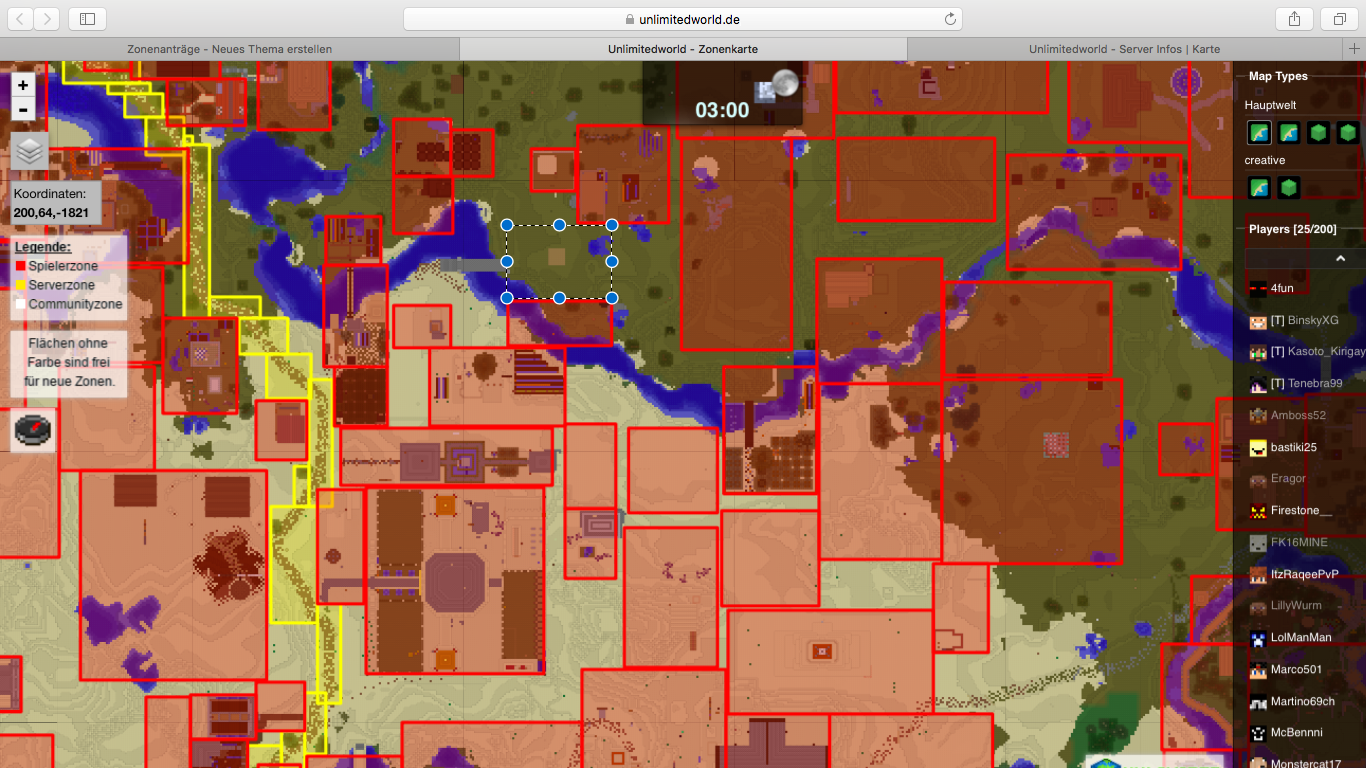Viewport: 1366px width, 768px height.
Task: Open the map layers control
Action: [x=30, y=151]
